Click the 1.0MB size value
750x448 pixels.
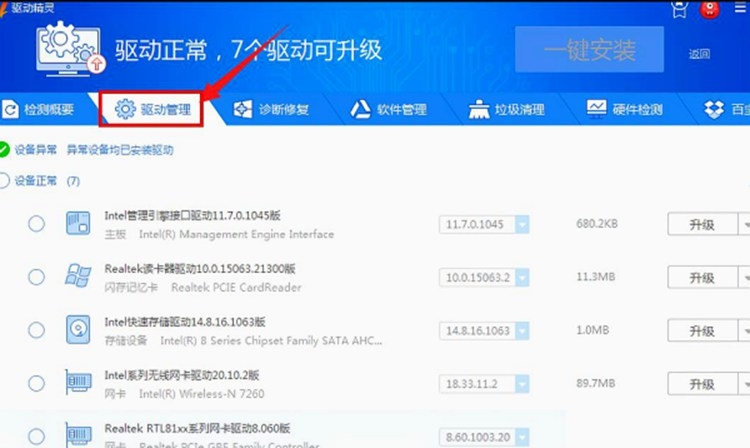tap(593, 330)
